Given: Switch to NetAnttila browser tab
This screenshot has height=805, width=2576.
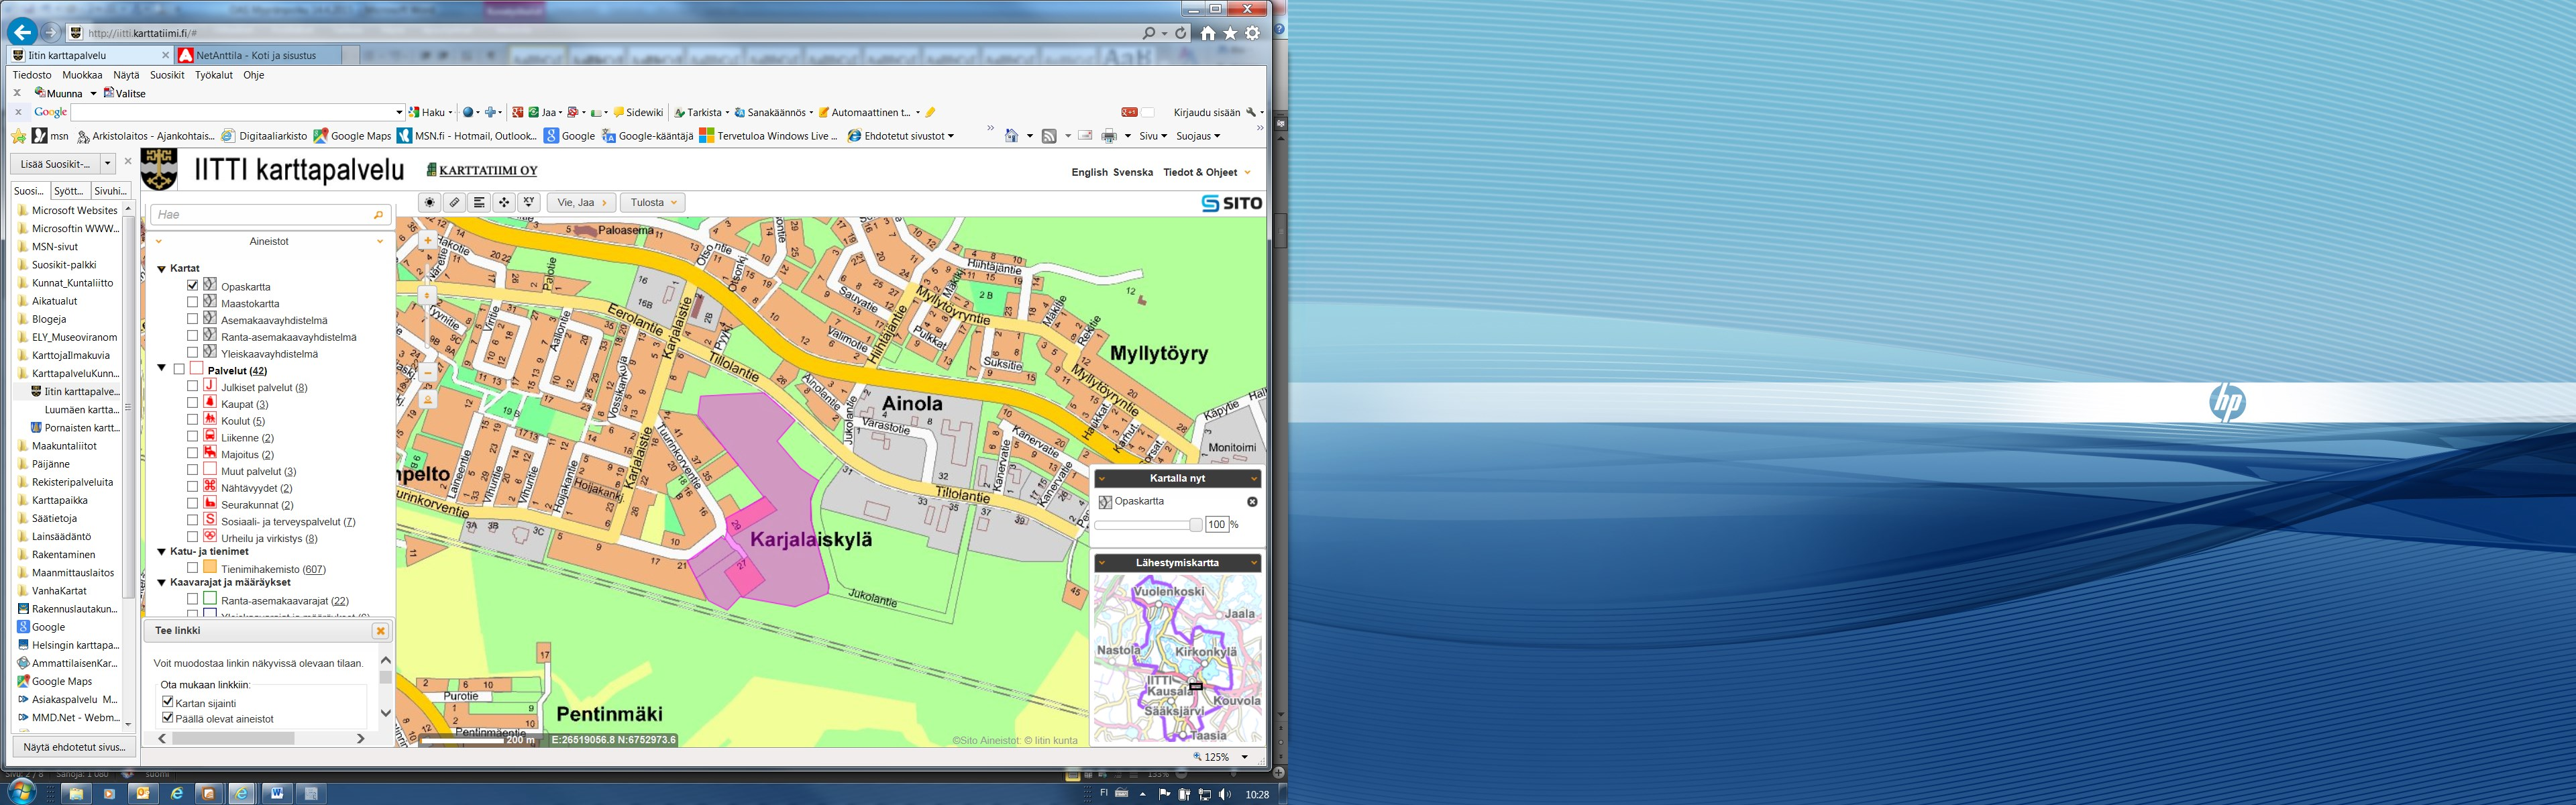Looking at the screenshot, I should (258, 56).
